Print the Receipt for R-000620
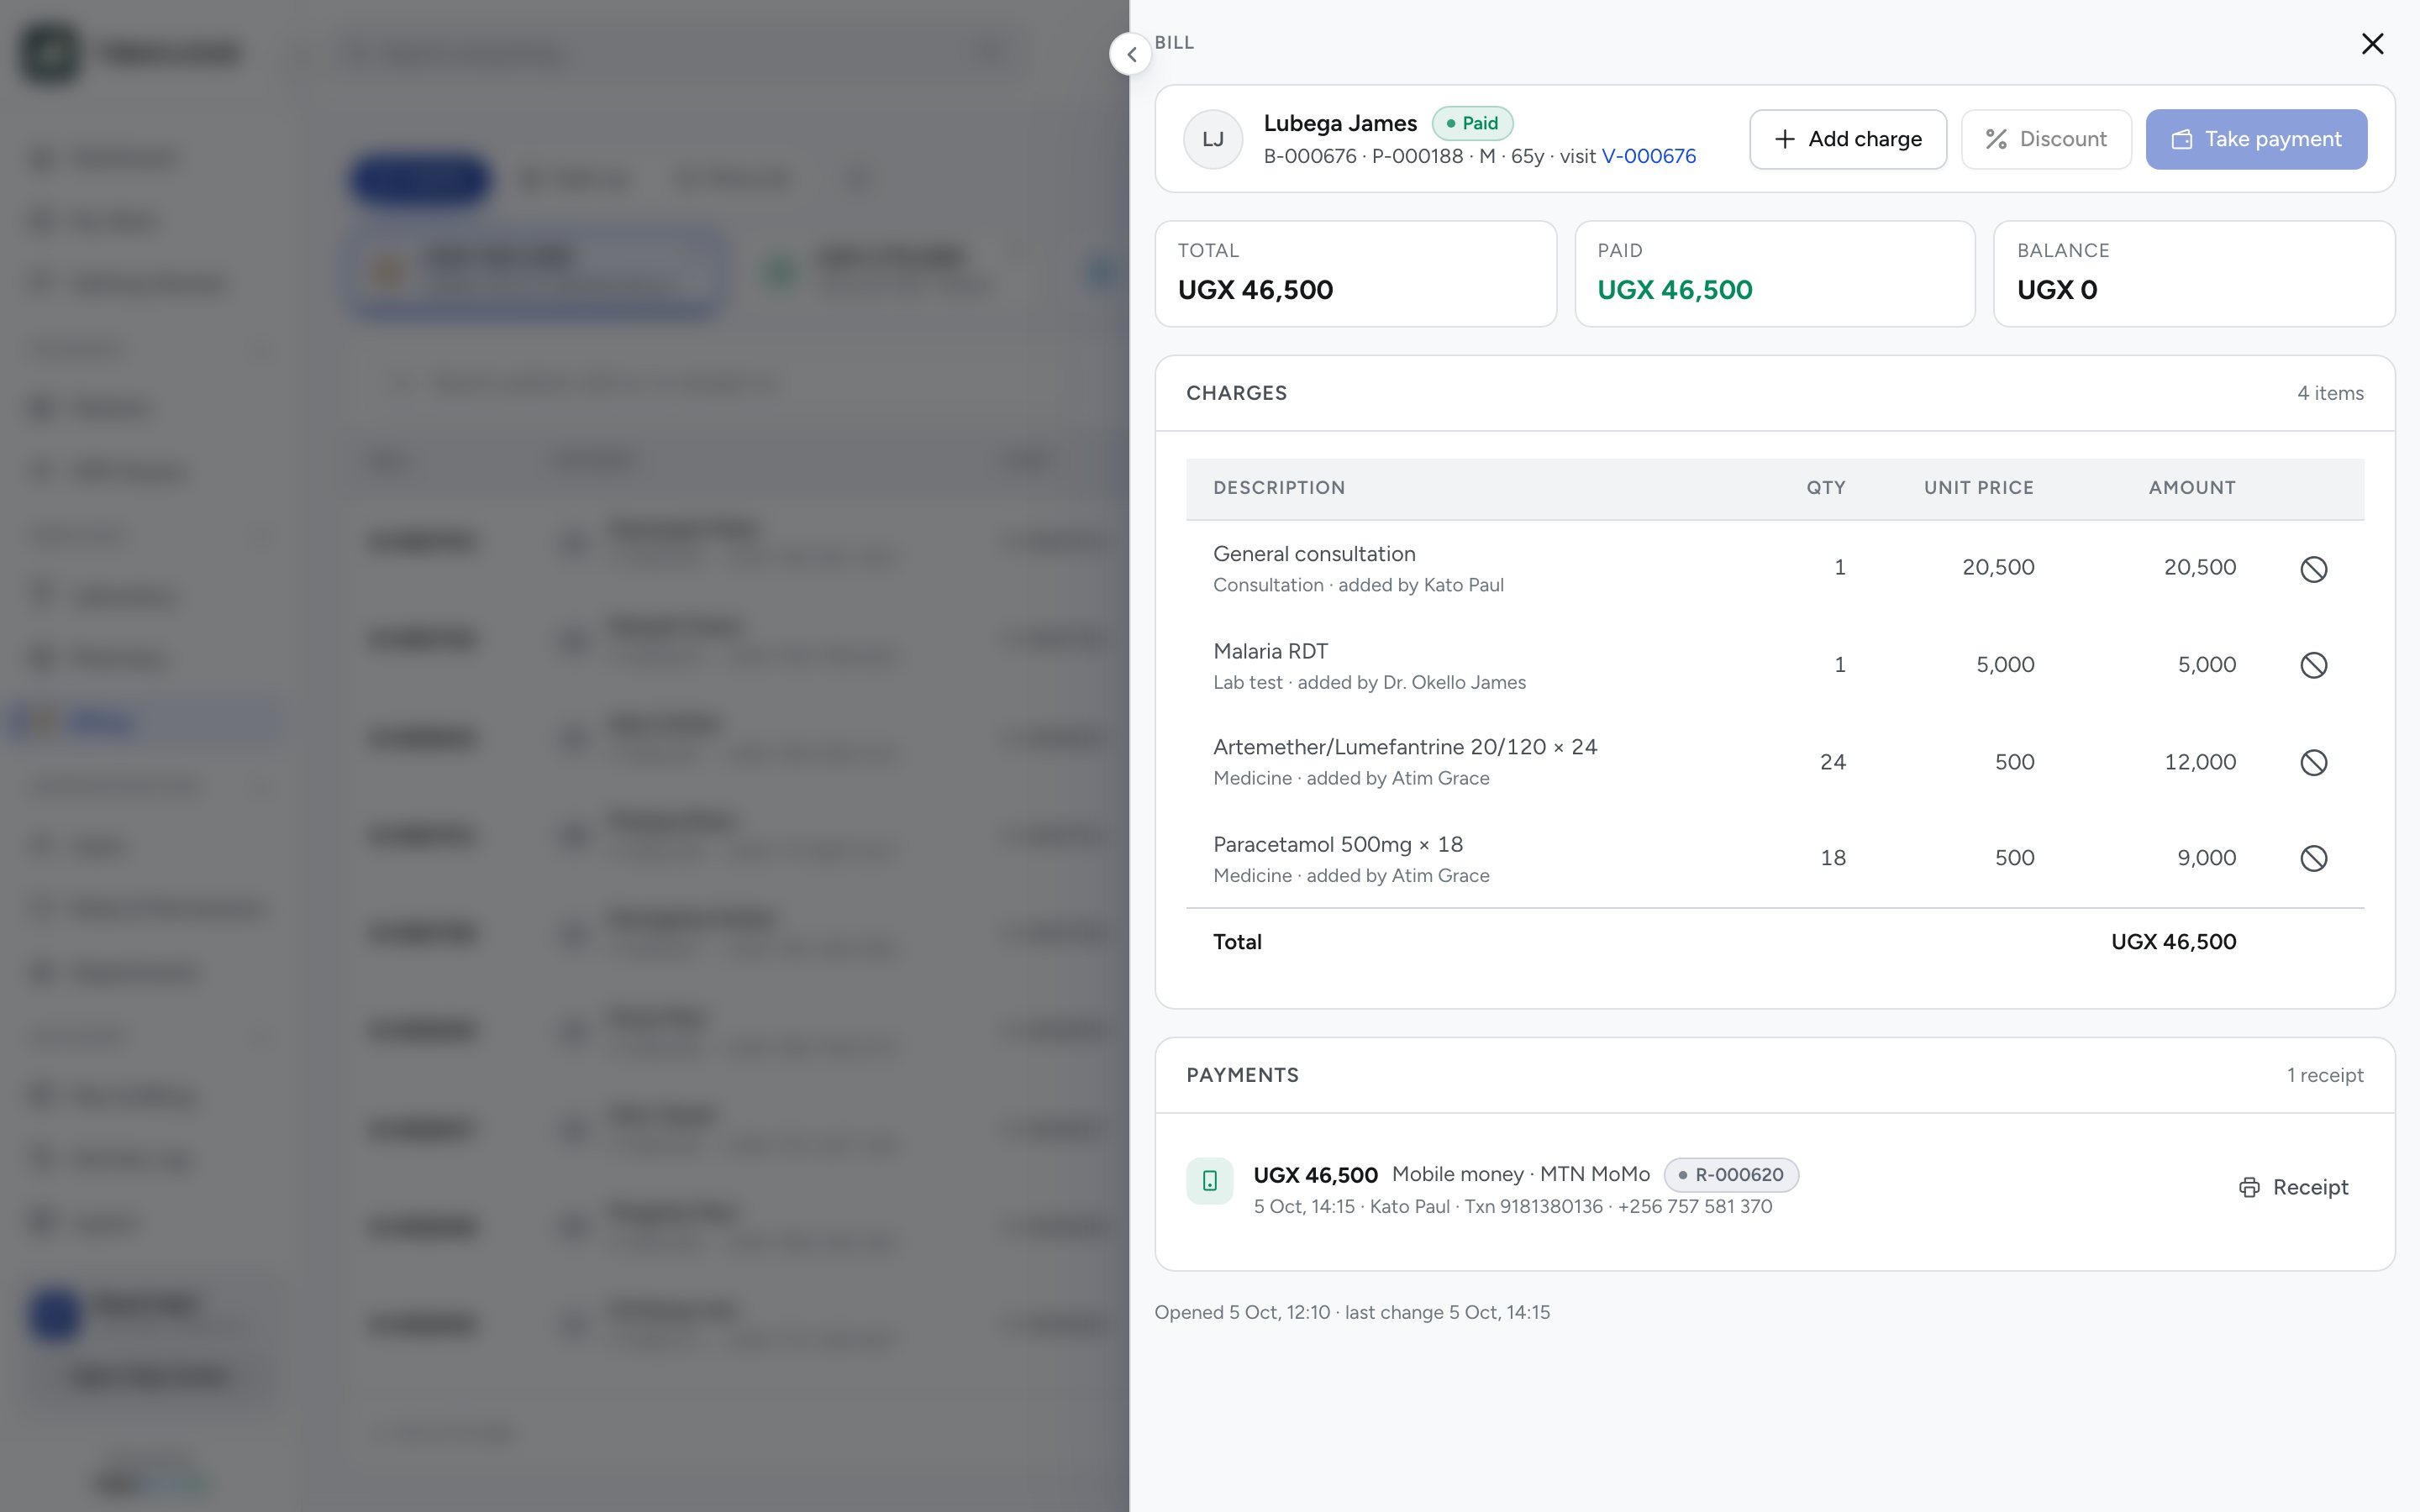The height and width of the screenshot is (1512, 2420). tap(2293, 1187)
